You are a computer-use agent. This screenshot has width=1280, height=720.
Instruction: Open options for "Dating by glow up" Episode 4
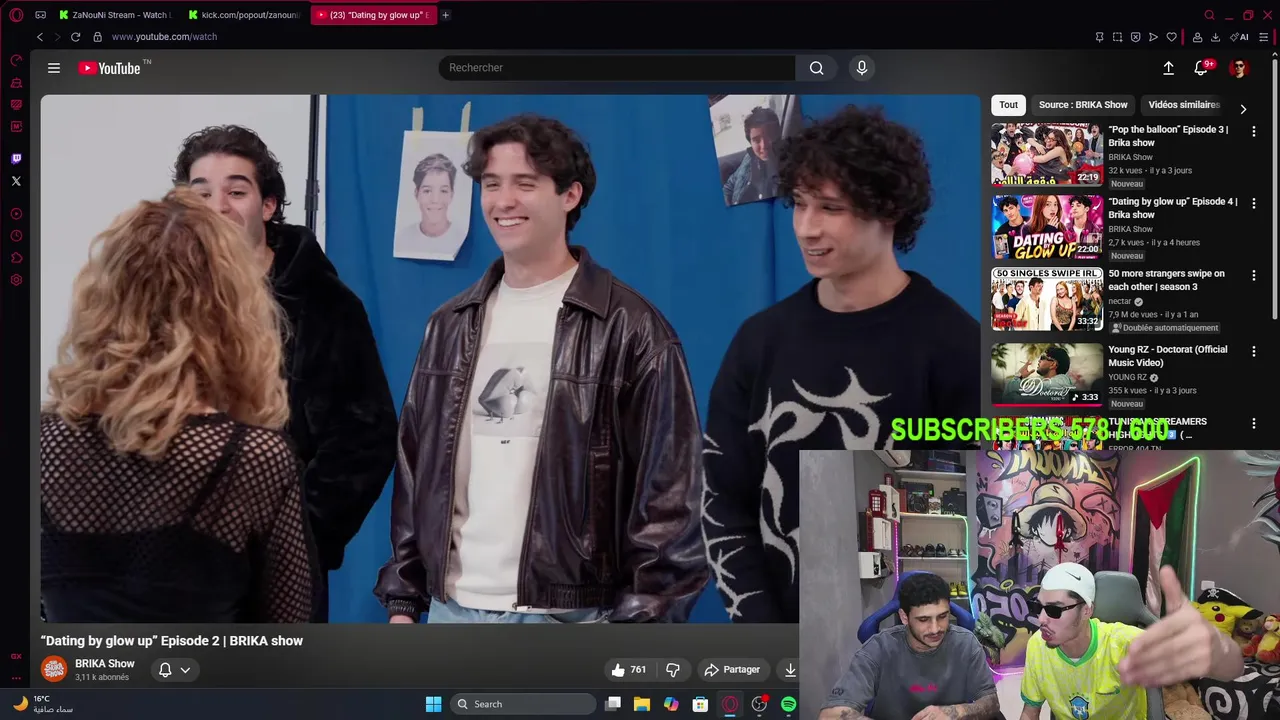[x=1254, y=204]
